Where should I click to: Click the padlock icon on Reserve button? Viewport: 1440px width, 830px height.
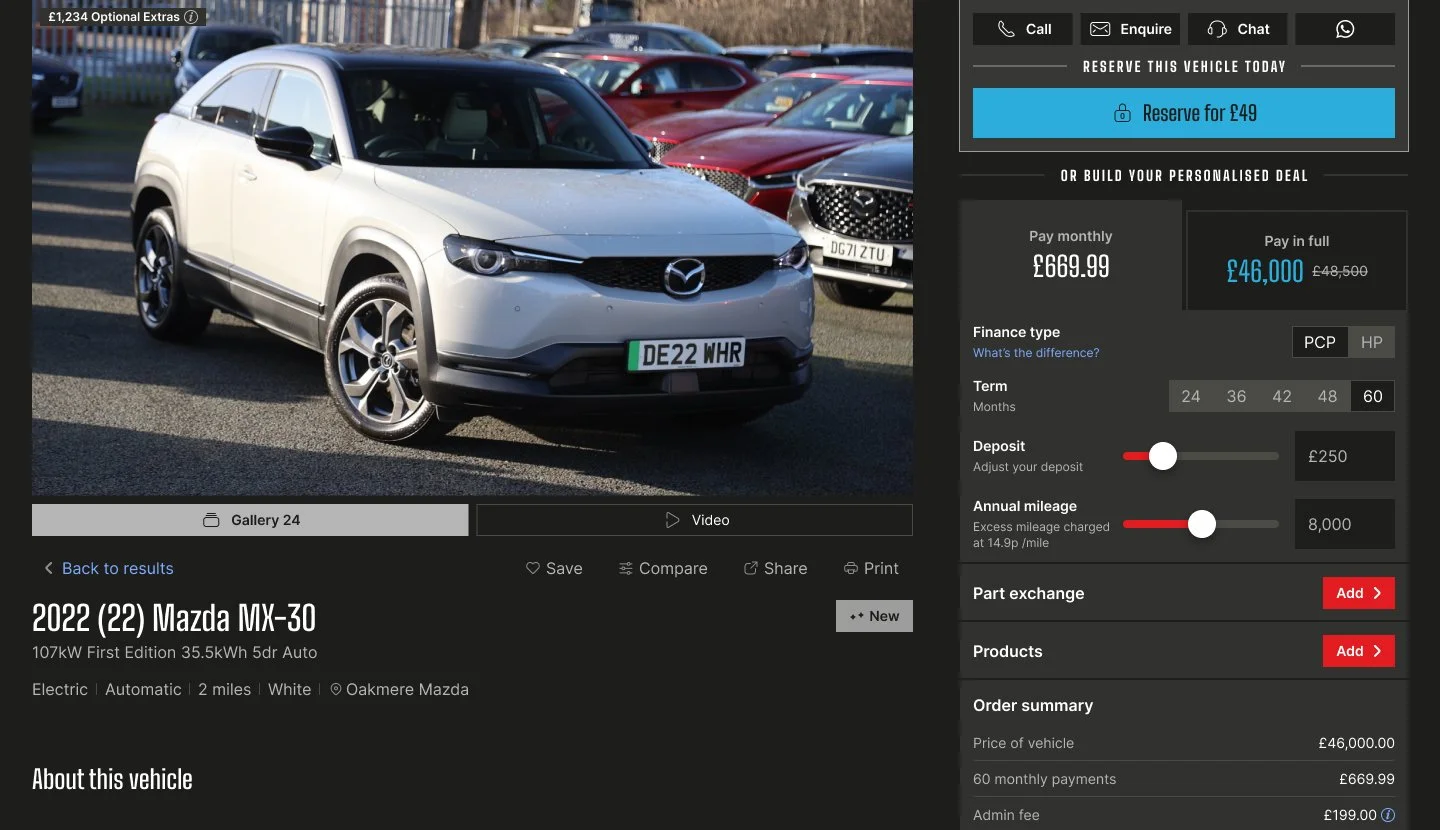(x=1122, y=113)
